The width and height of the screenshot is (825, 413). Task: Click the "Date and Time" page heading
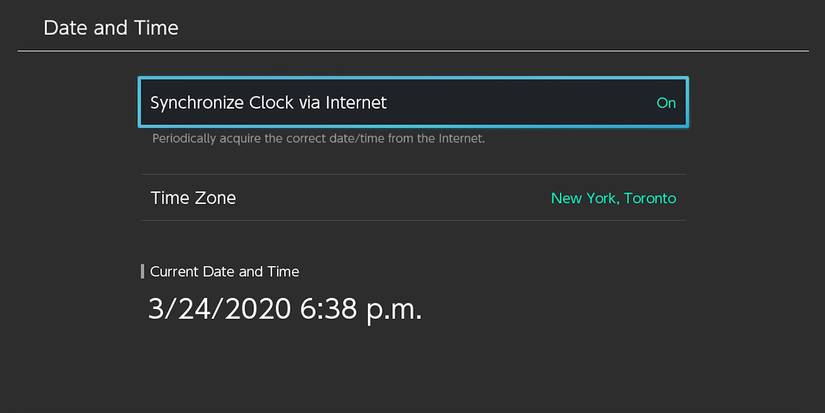click(111, 28)
